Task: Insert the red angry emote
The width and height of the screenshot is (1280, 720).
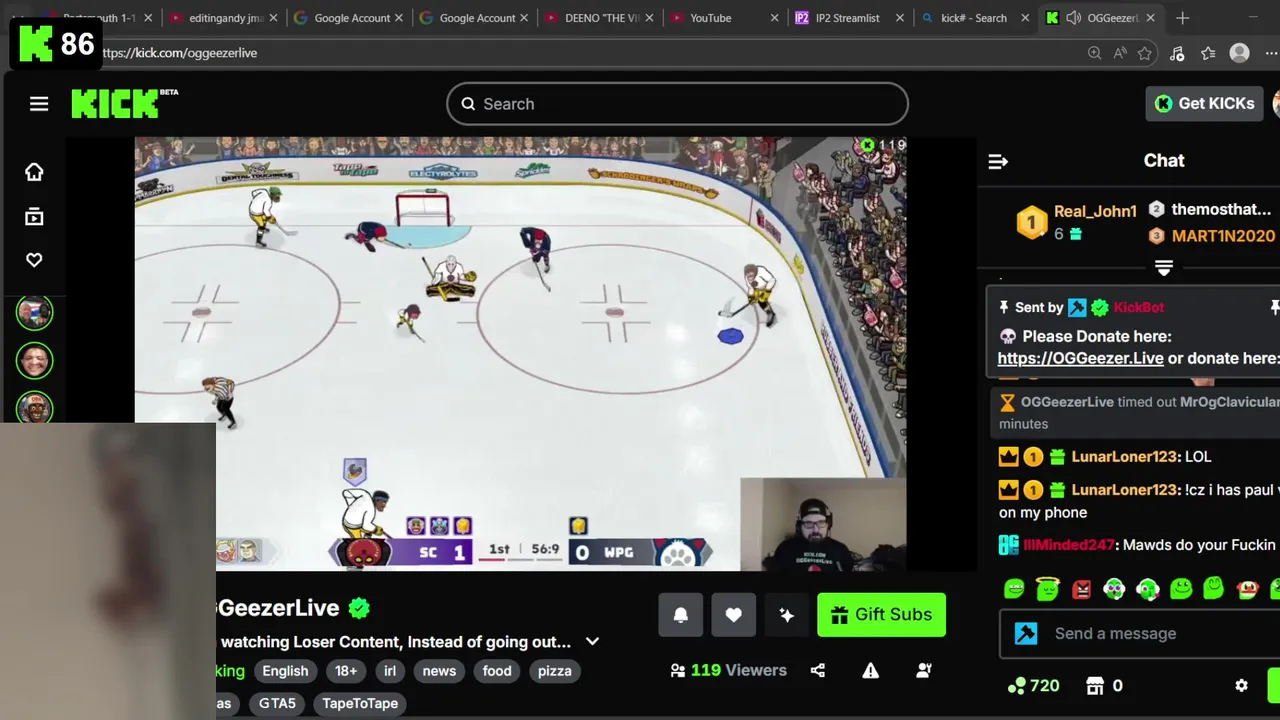Action: point(1081,589)
